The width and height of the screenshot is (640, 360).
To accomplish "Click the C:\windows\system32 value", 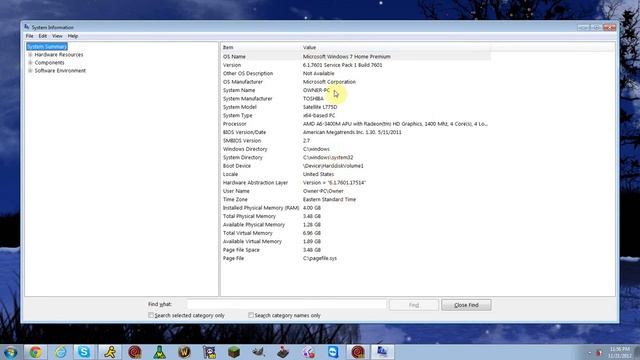I will (328, 158).
